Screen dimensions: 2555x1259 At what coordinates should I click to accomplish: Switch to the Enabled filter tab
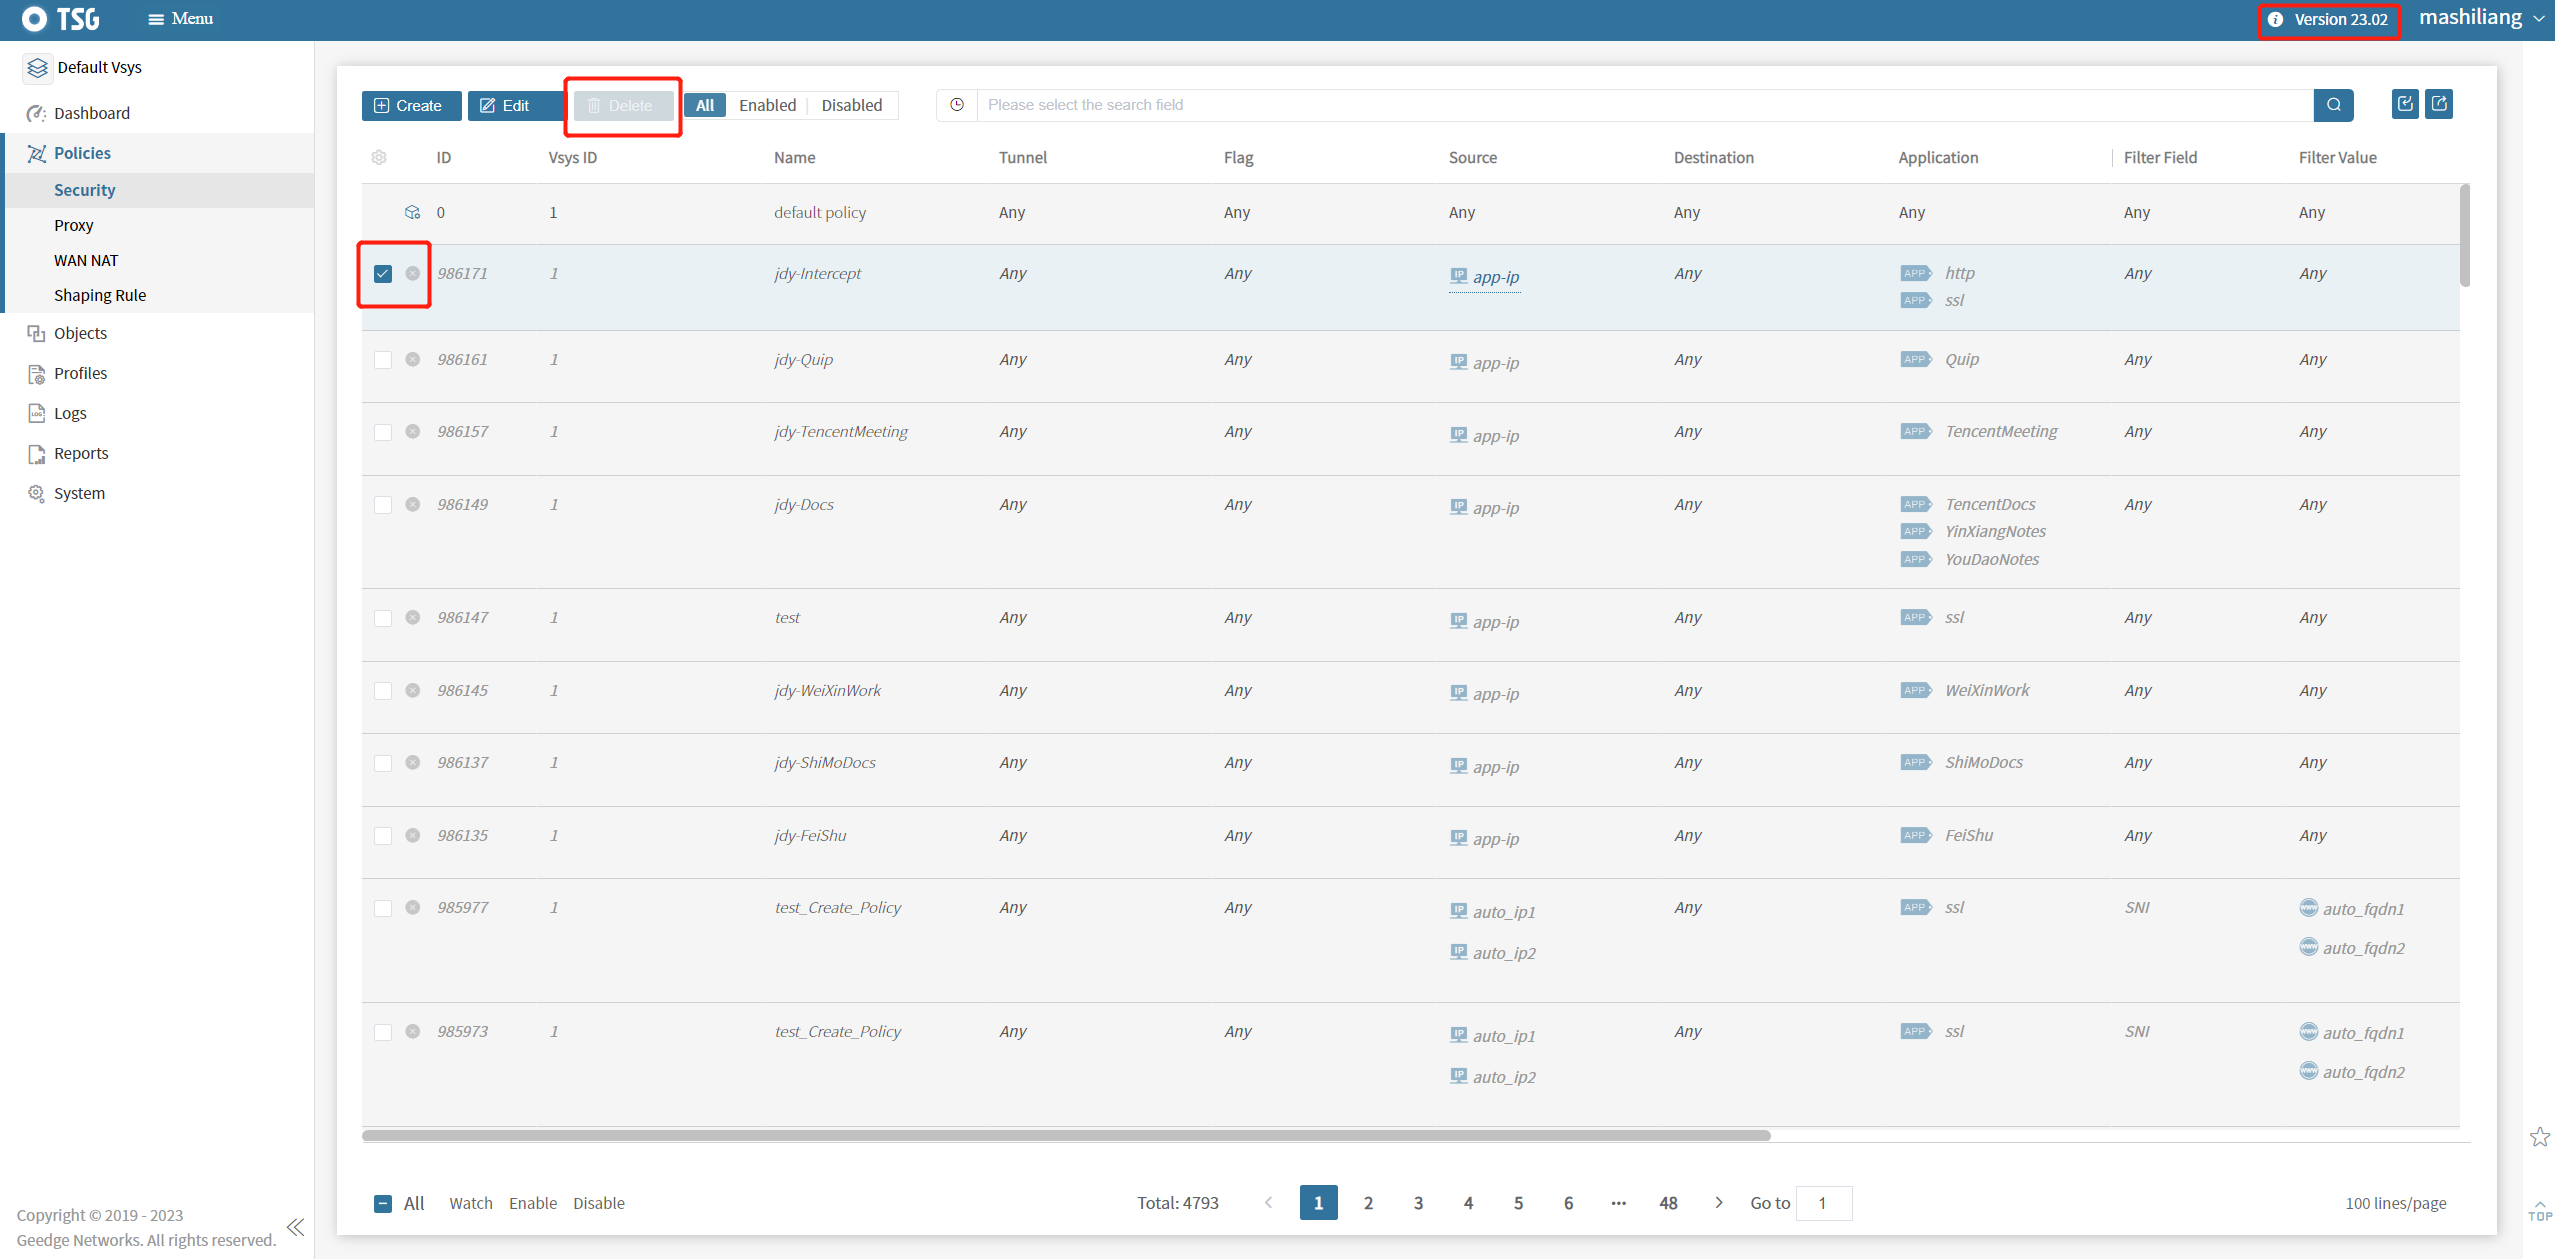[x=767, y=105]
